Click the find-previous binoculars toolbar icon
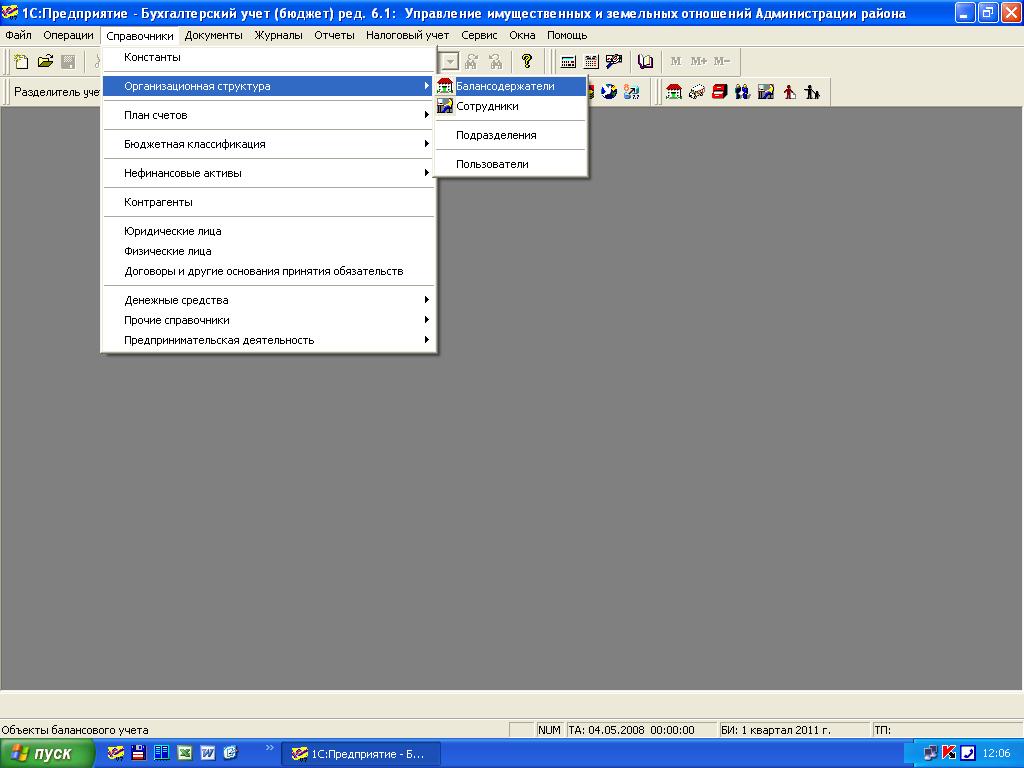 (x=496, y=62)
